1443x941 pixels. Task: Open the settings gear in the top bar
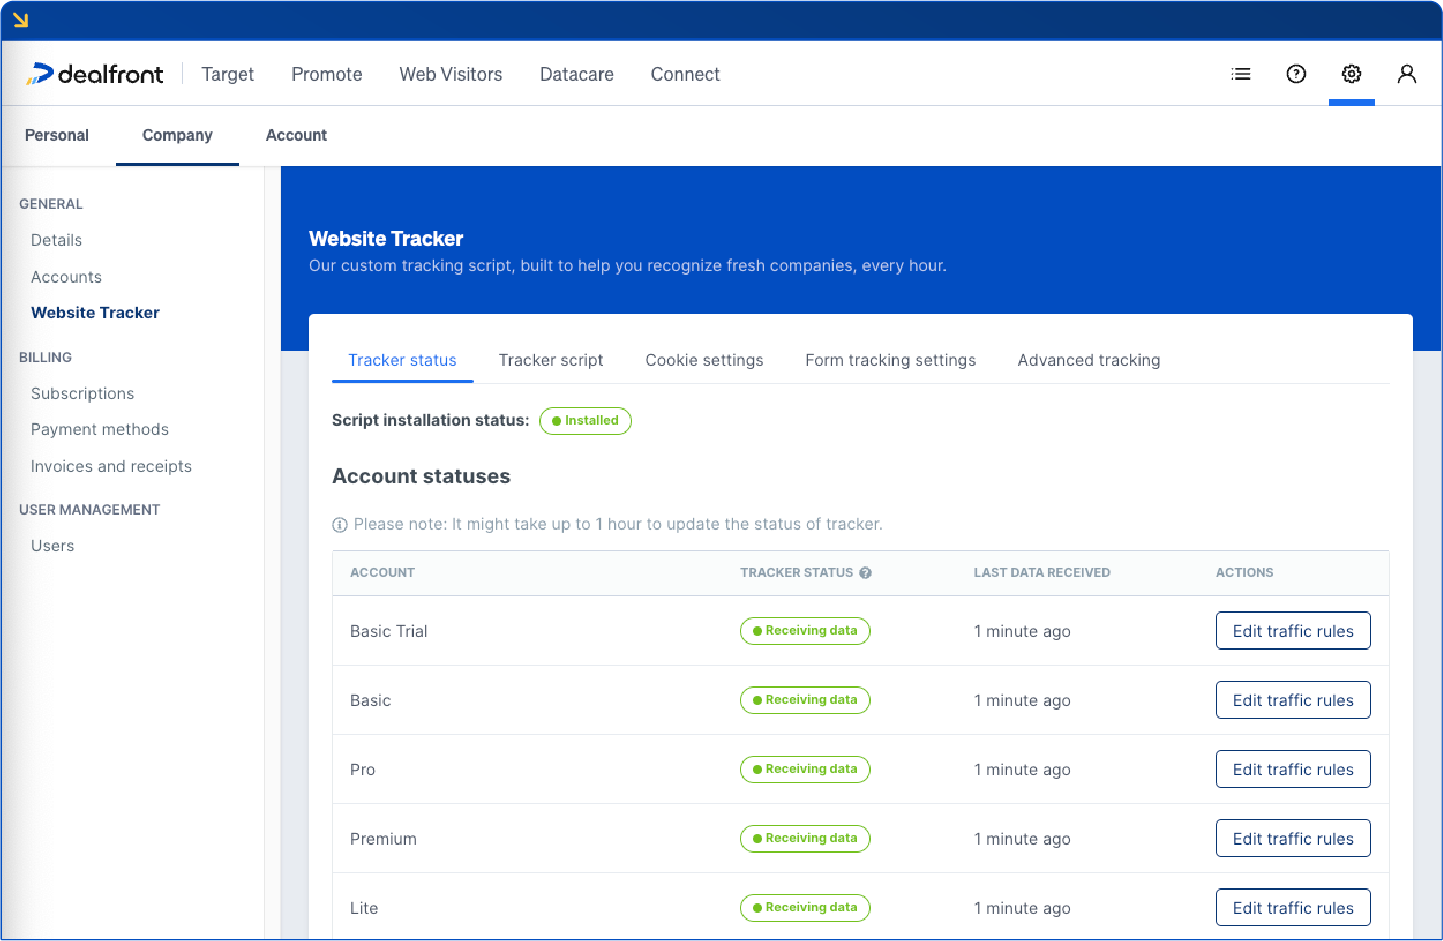pos(1352,73)
